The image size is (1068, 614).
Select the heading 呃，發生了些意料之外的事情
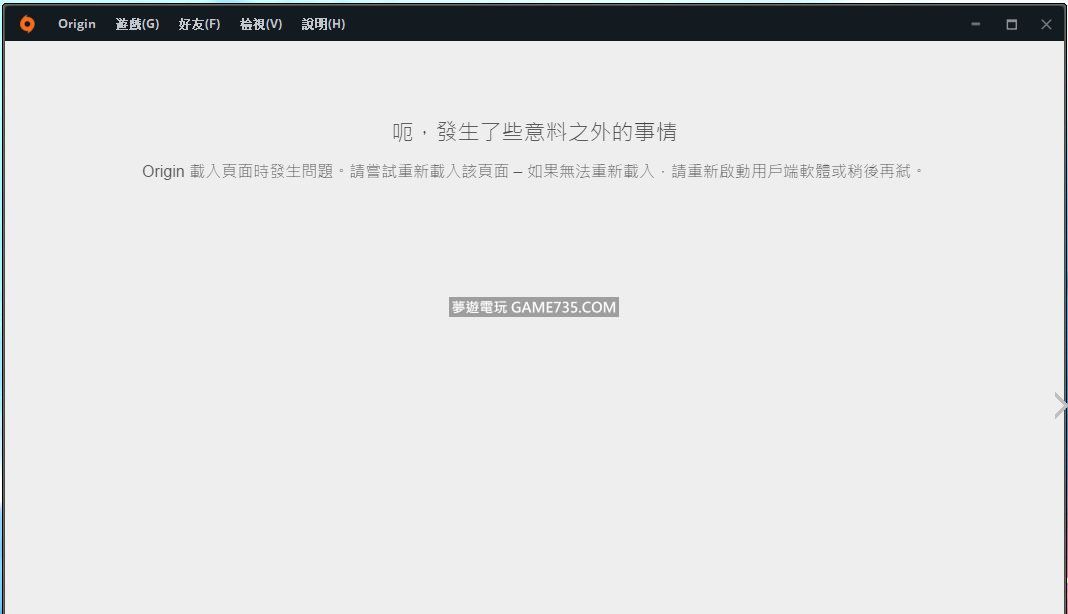(x=535, y=132)
